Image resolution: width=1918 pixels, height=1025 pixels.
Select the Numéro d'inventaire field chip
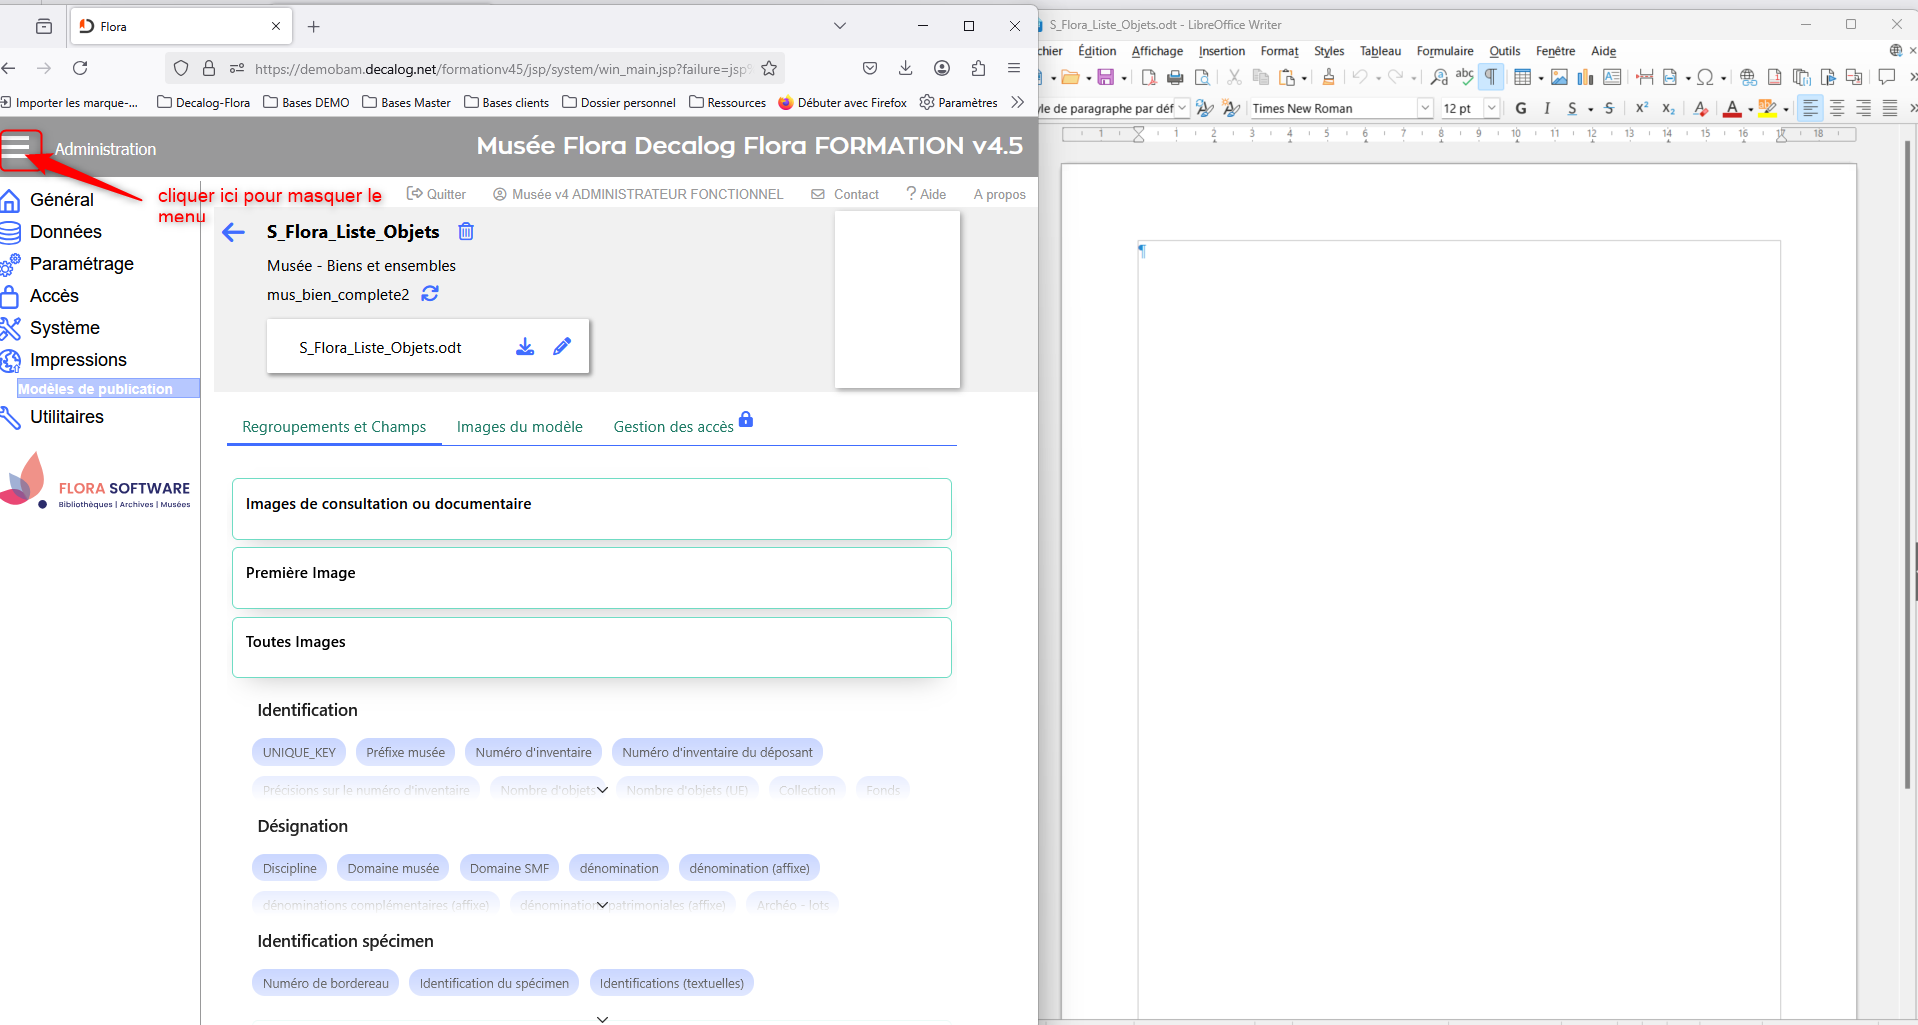click(x=533, y=753)
